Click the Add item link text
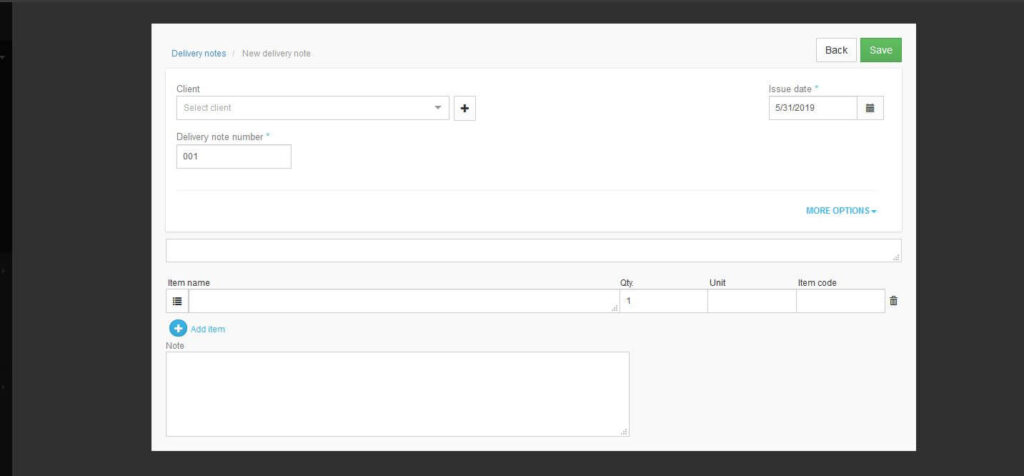 [208, 329]
